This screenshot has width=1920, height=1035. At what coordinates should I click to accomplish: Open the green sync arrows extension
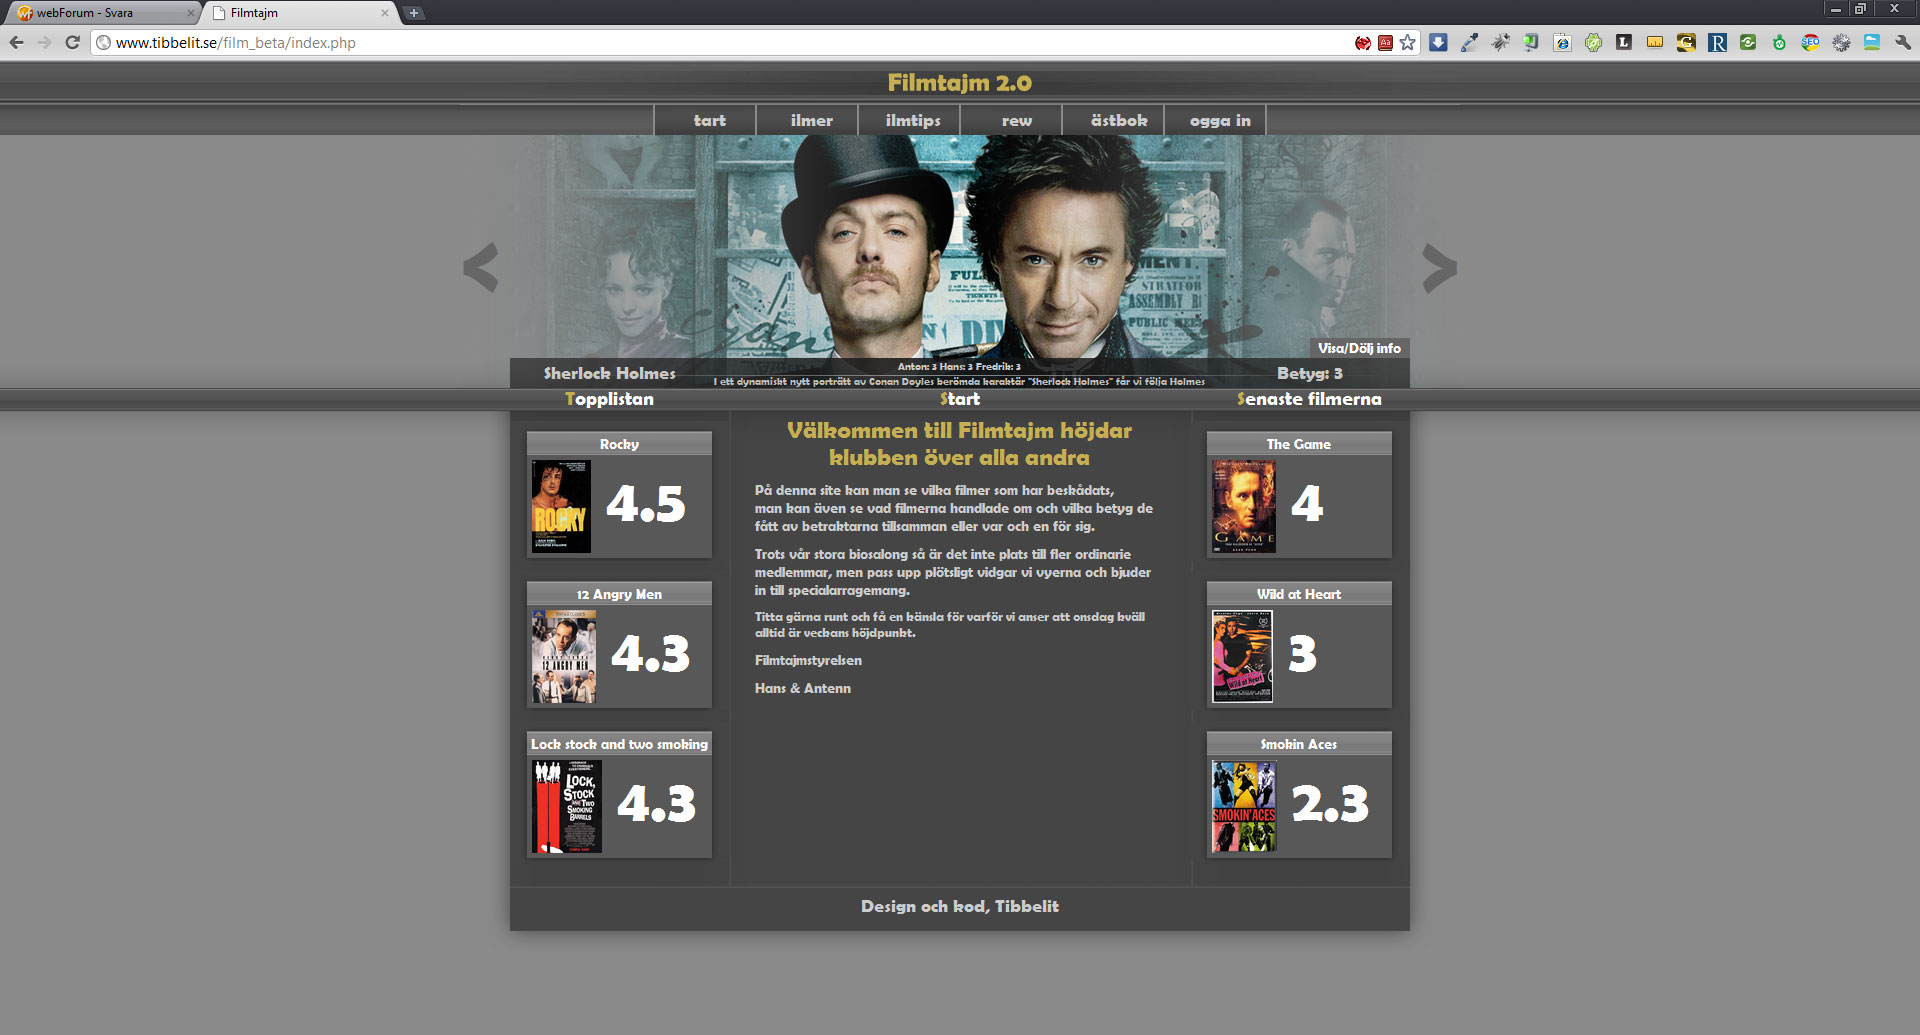coord(1748,43)
